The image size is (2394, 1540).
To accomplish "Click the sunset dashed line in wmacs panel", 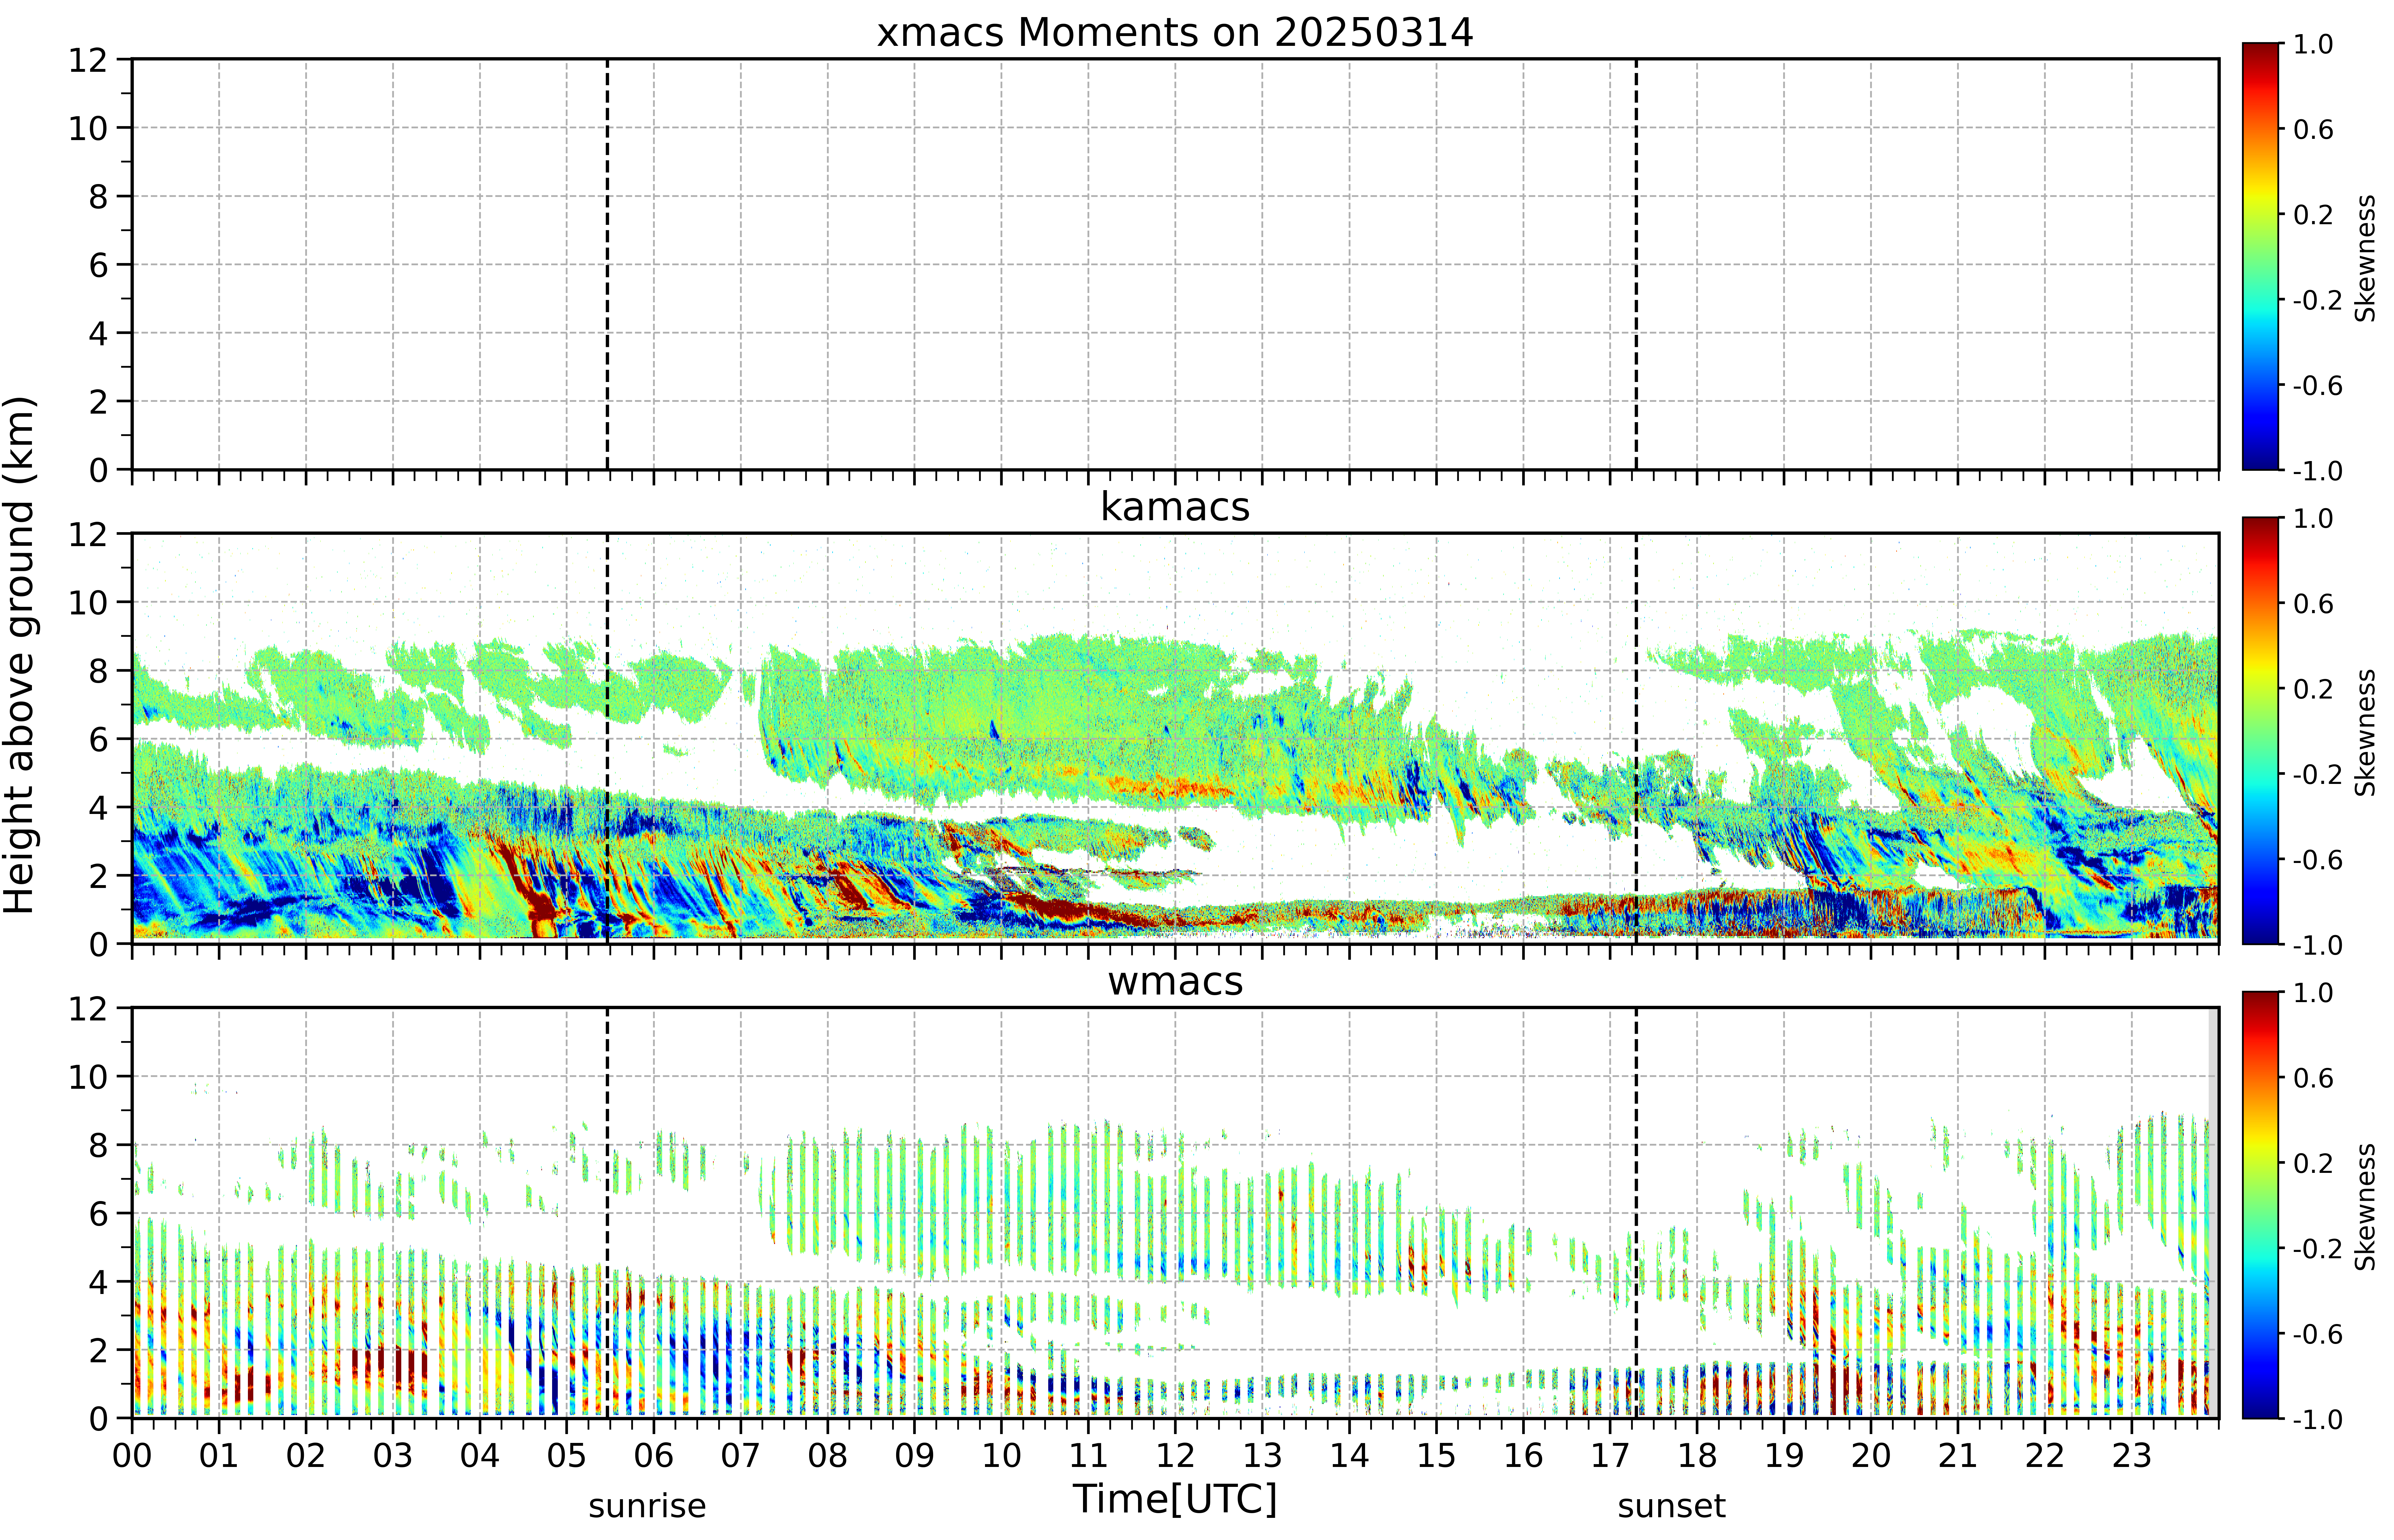I will click(1636, 1213).
